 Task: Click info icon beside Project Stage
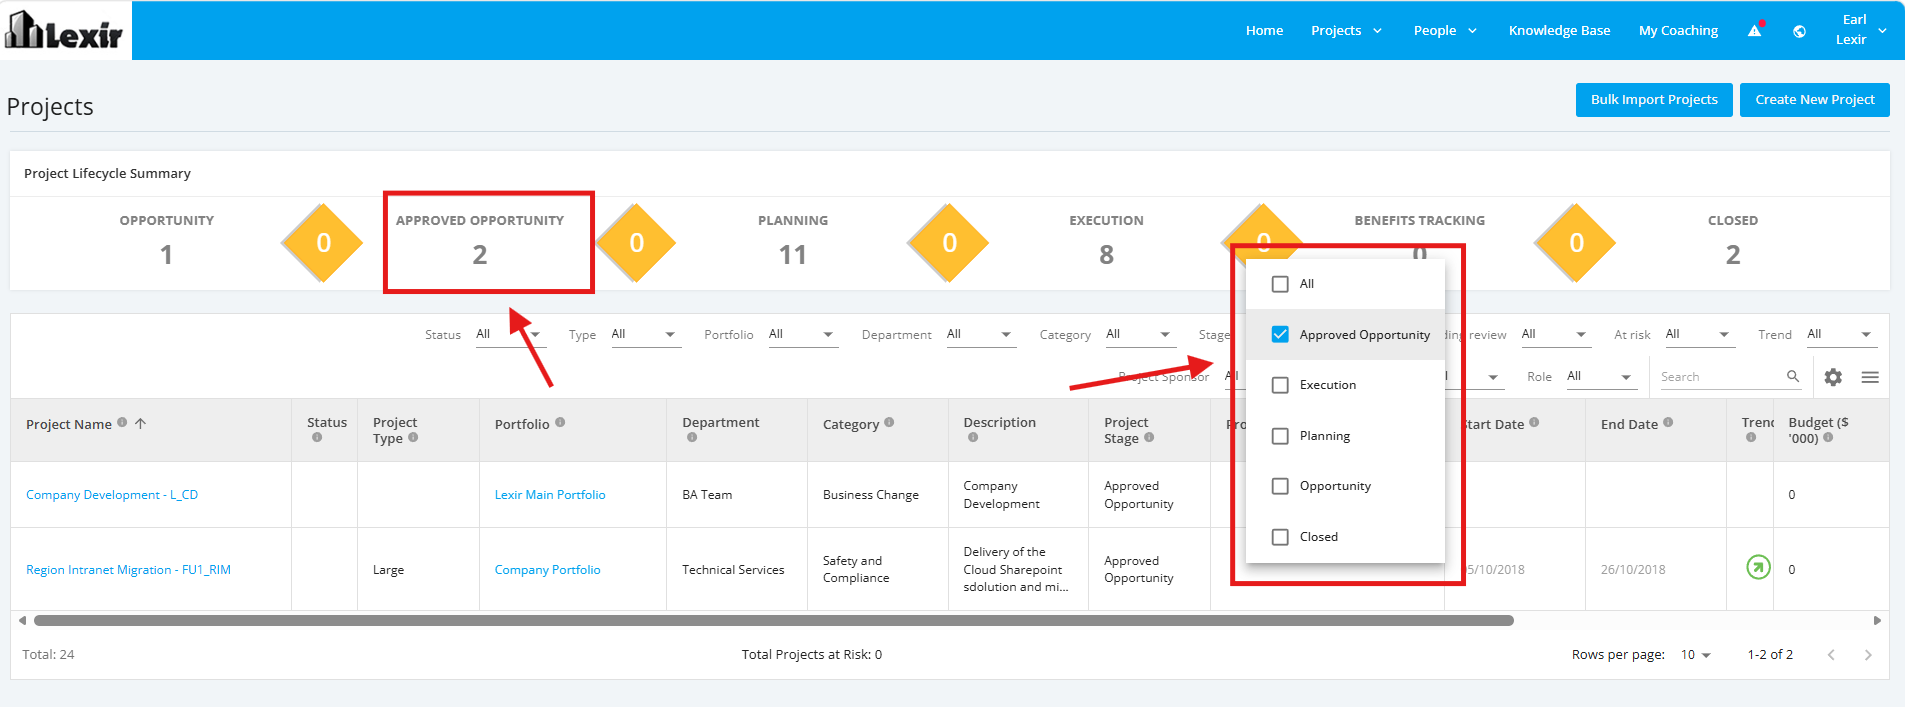pos(1149,437)
